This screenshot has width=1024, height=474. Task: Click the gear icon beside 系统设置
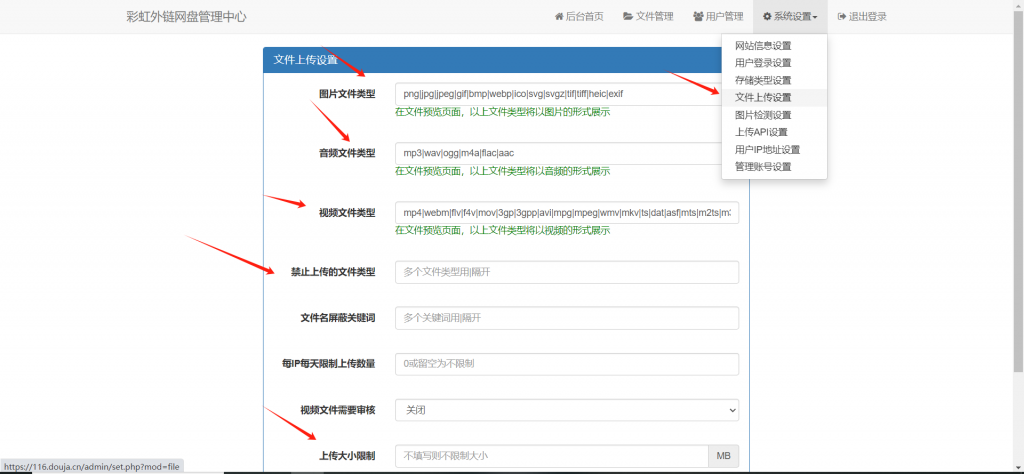tap(767, 17)
